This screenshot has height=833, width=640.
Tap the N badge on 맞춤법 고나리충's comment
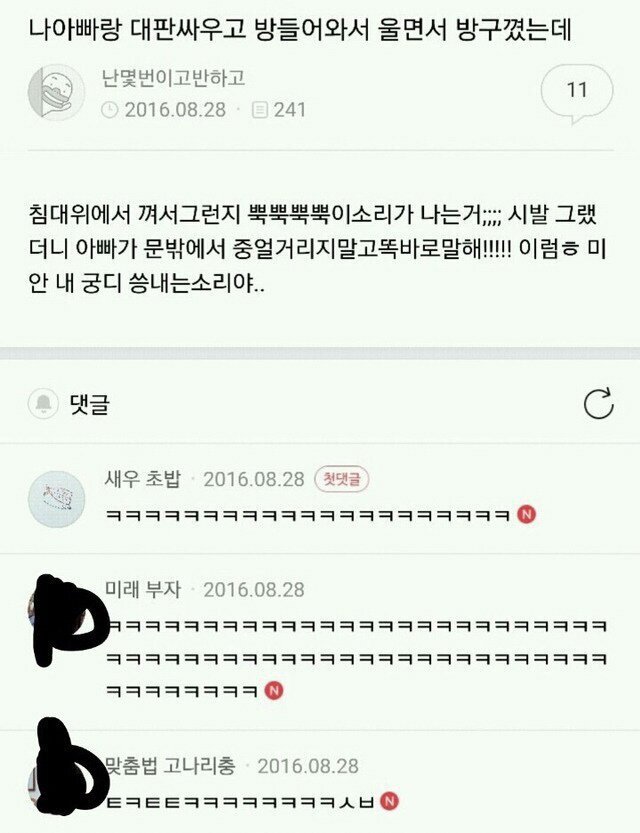pyautogui.click(x=390, y=801)
